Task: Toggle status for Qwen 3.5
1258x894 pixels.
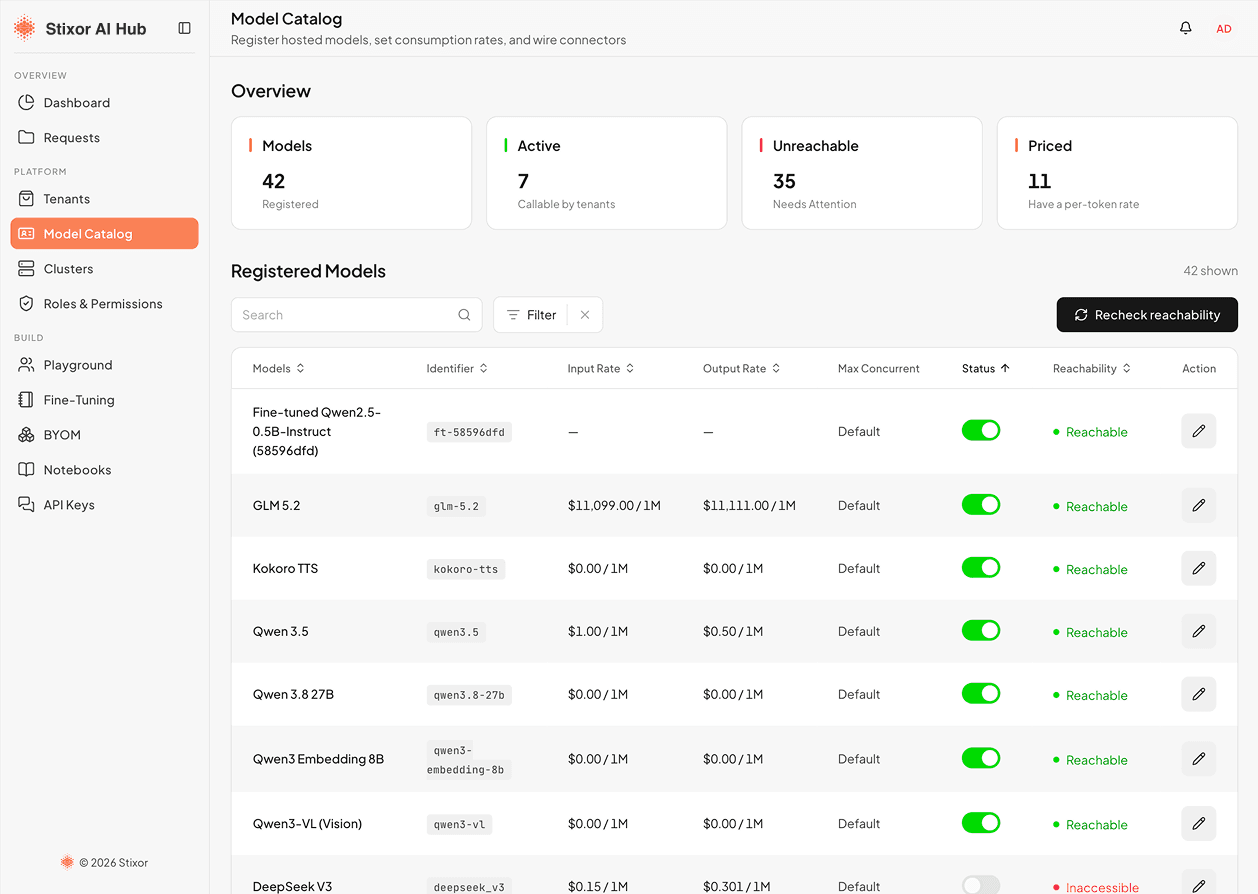Action: (981, 630)
